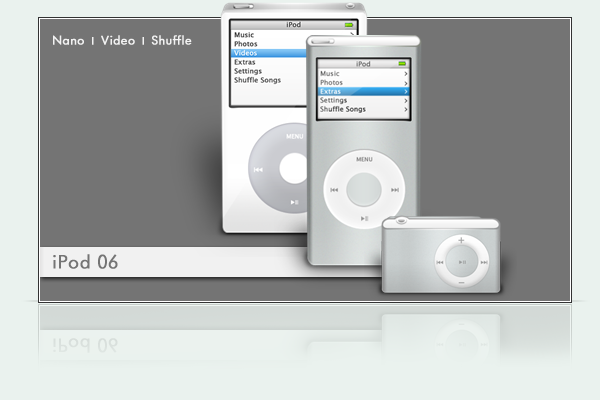Viewport: 600px width, 400px height.
Task: Click the iPod title on Nano screen
Action: (x=363, y=64)
